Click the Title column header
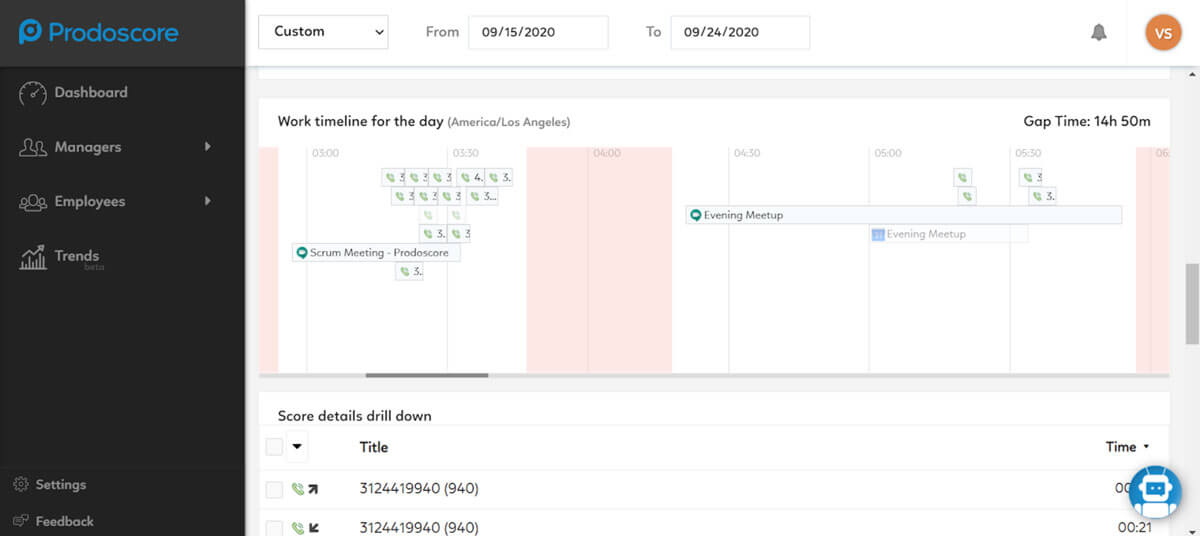The image size is (1200, 536). [x=374, y=447]
